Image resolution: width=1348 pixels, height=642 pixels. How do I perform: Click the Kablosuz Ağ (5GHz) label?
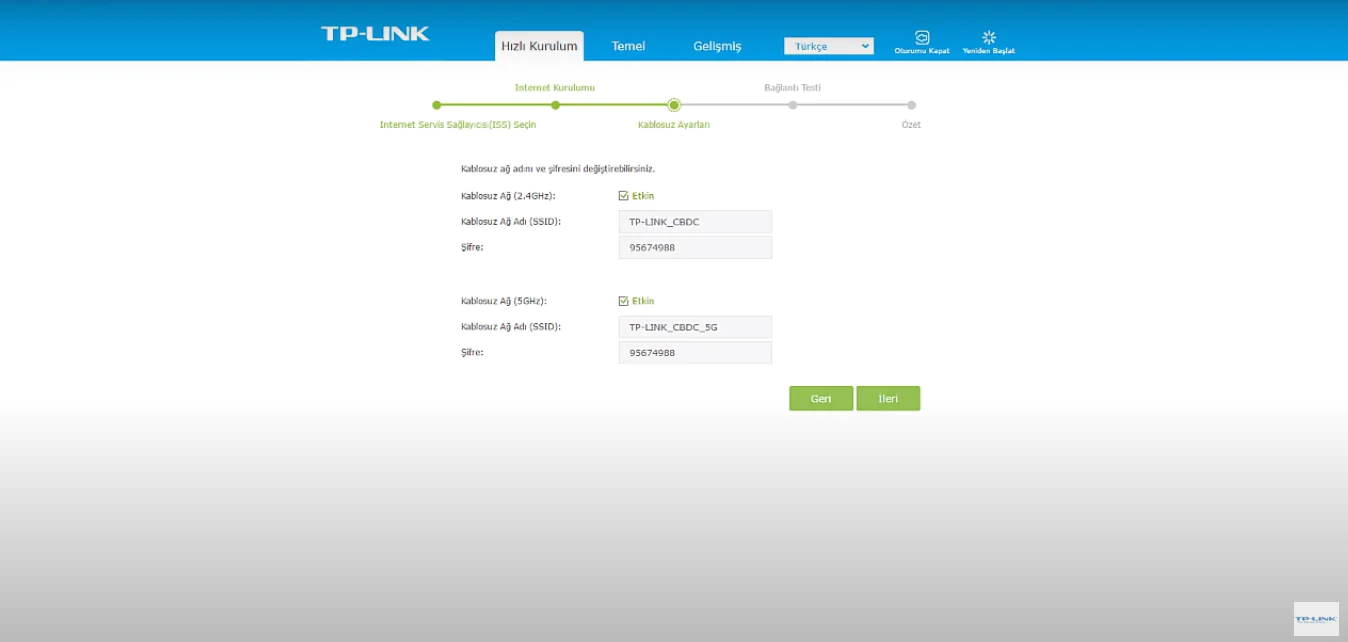click(x=504, y=301)
